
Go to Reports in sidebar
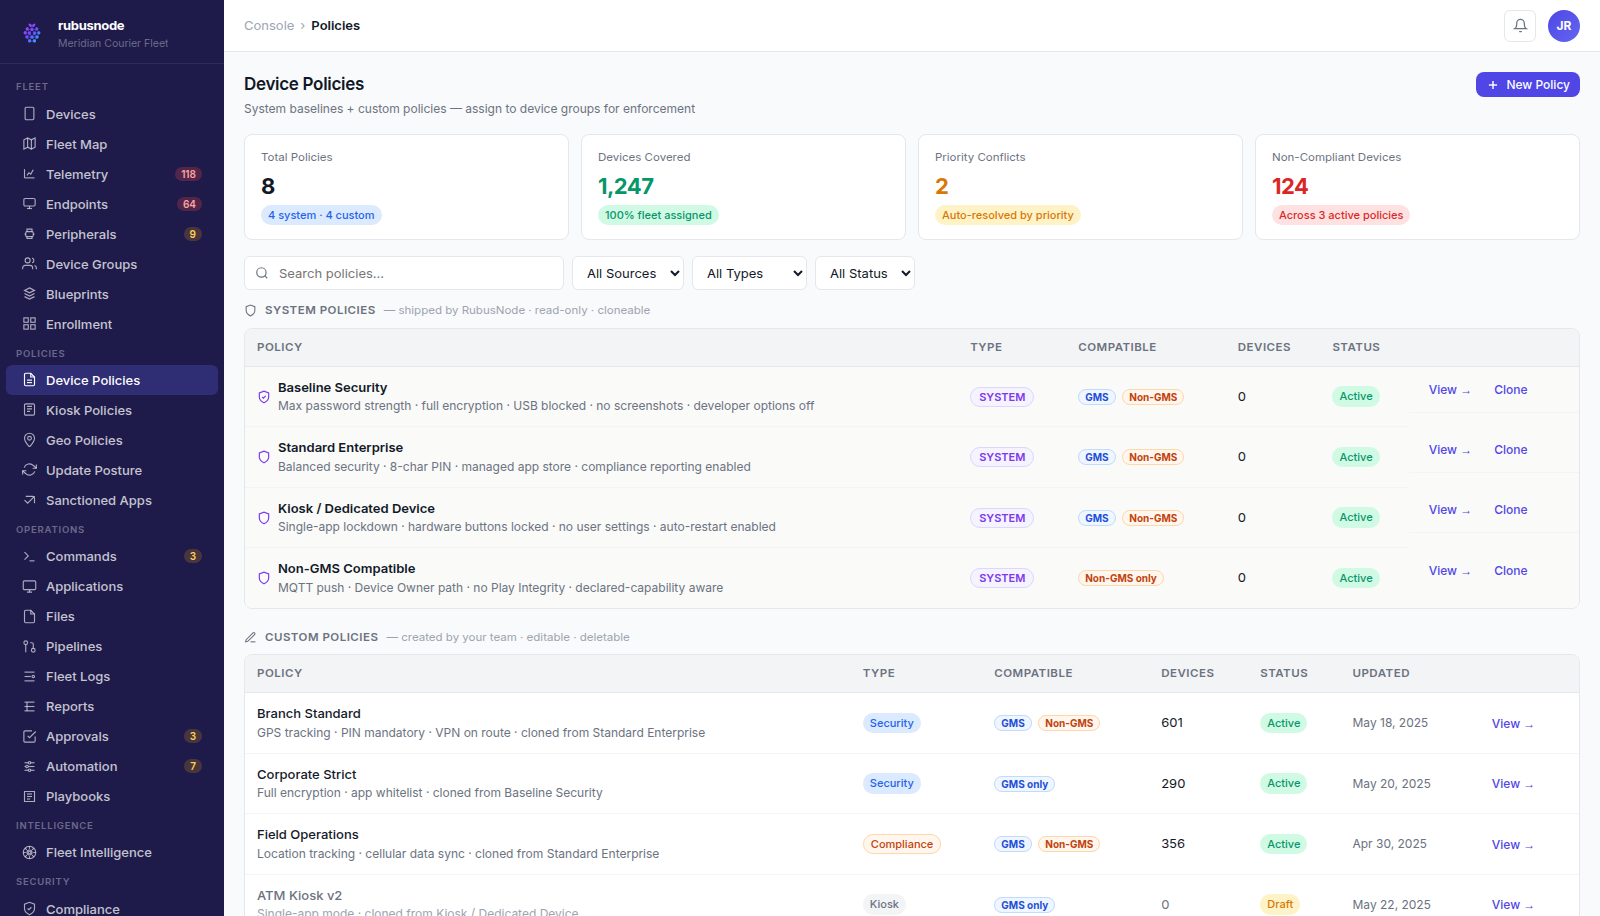point(112,706)
